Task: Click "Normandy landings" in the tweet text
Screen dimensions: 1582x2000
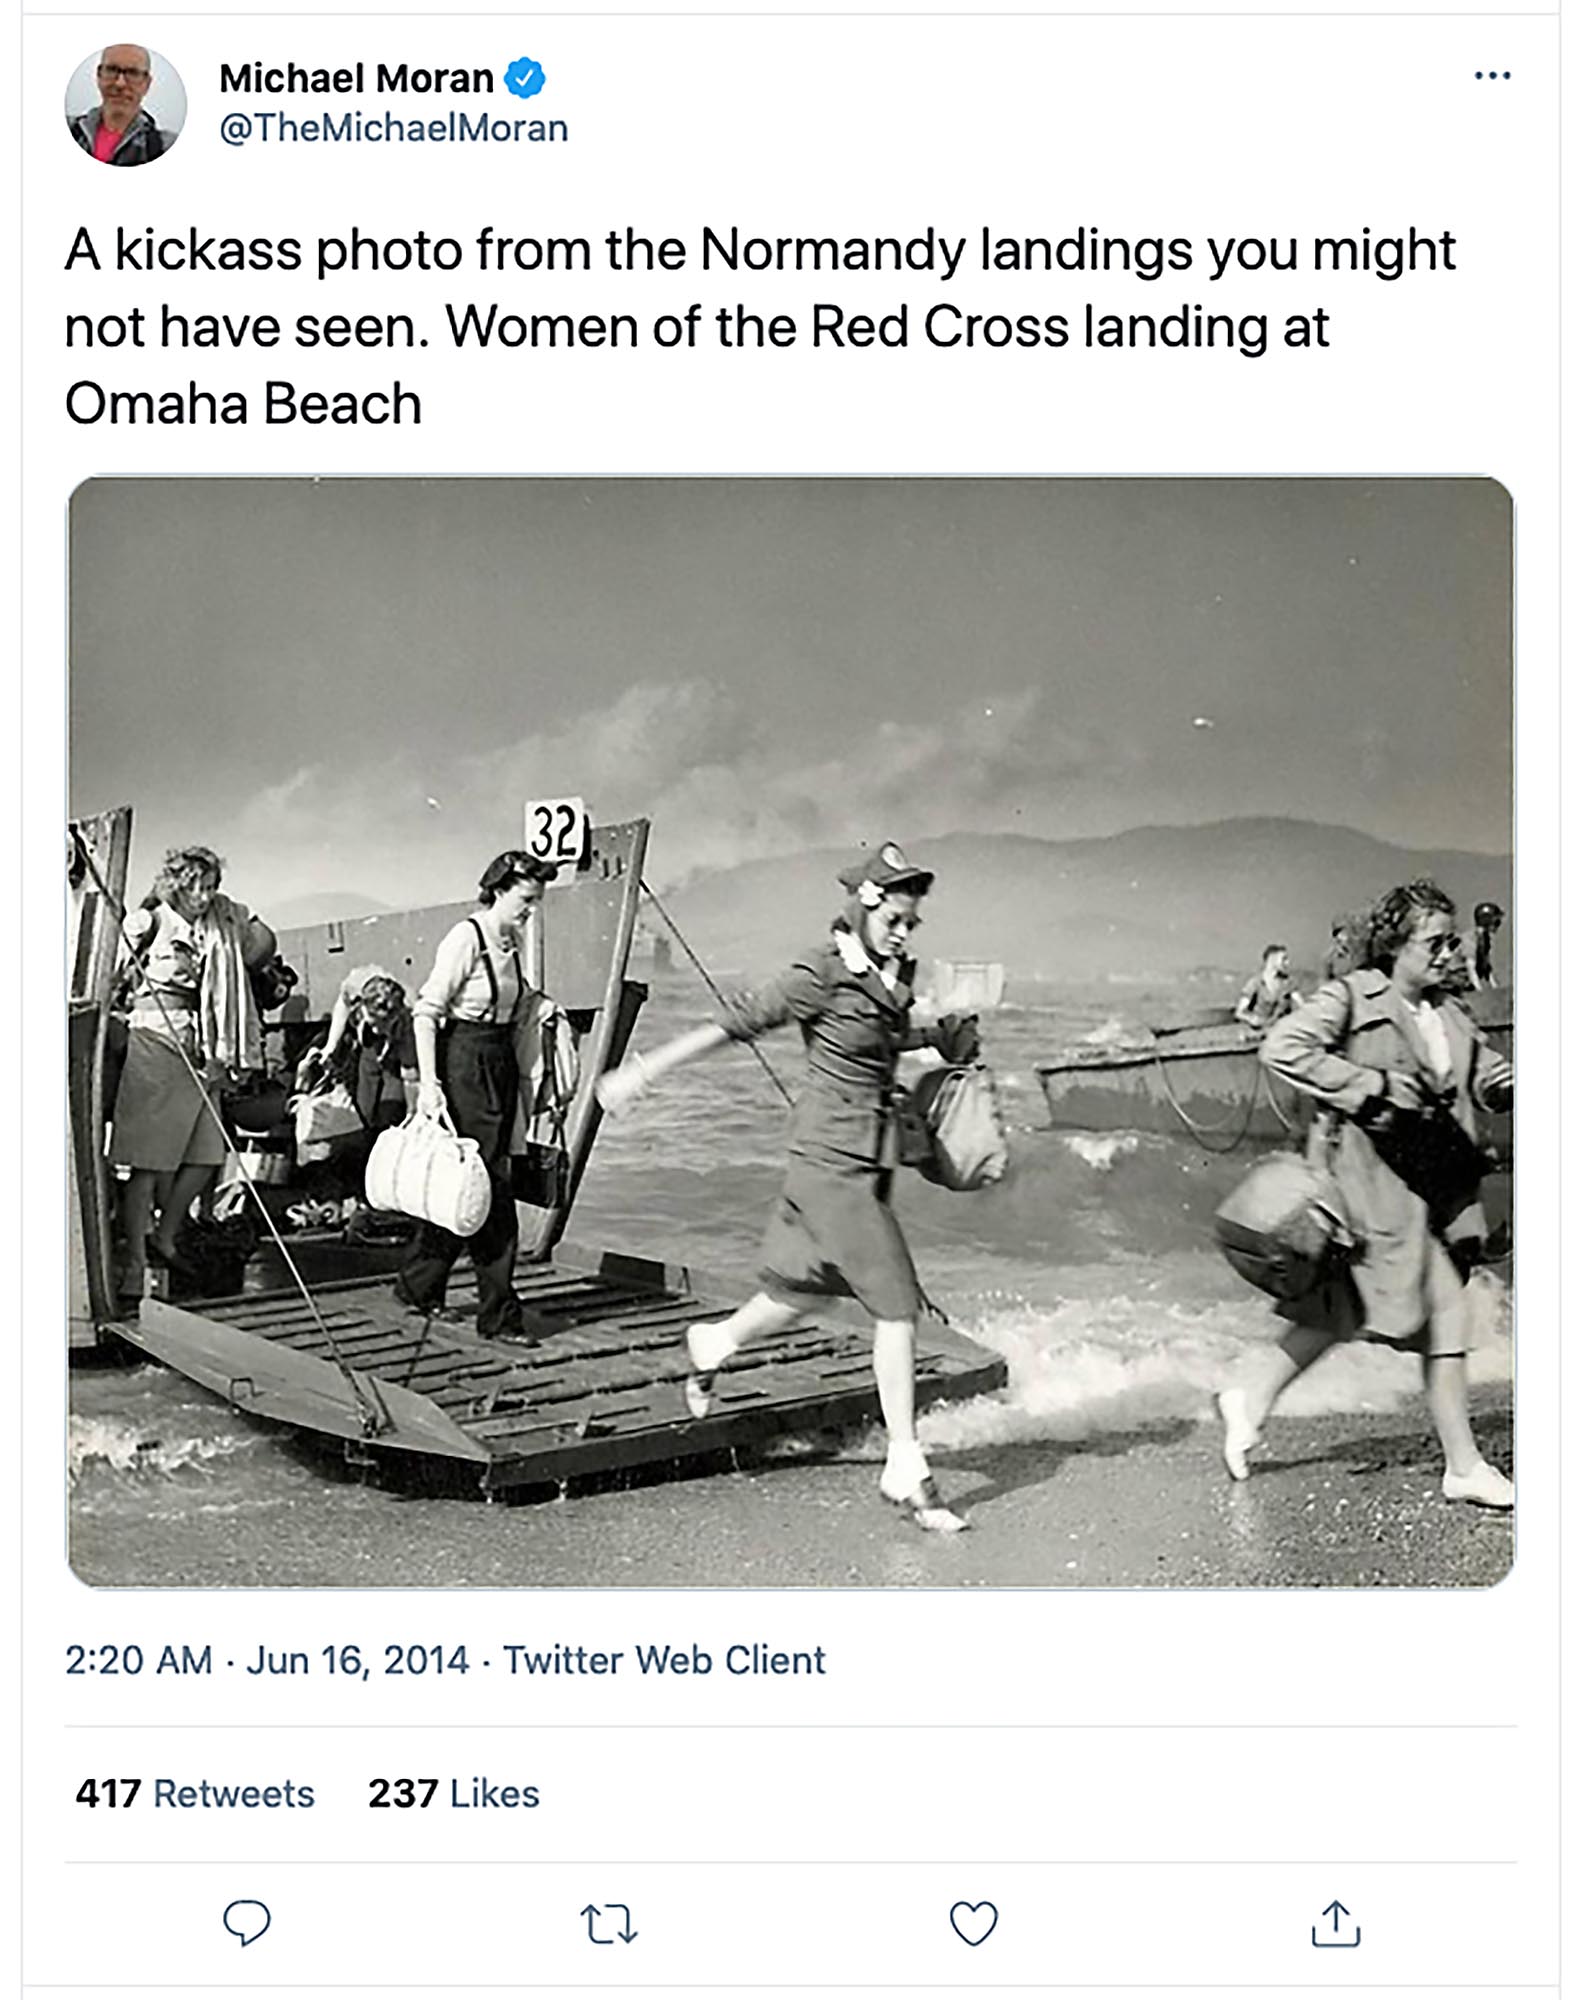Action: (945, 250)
